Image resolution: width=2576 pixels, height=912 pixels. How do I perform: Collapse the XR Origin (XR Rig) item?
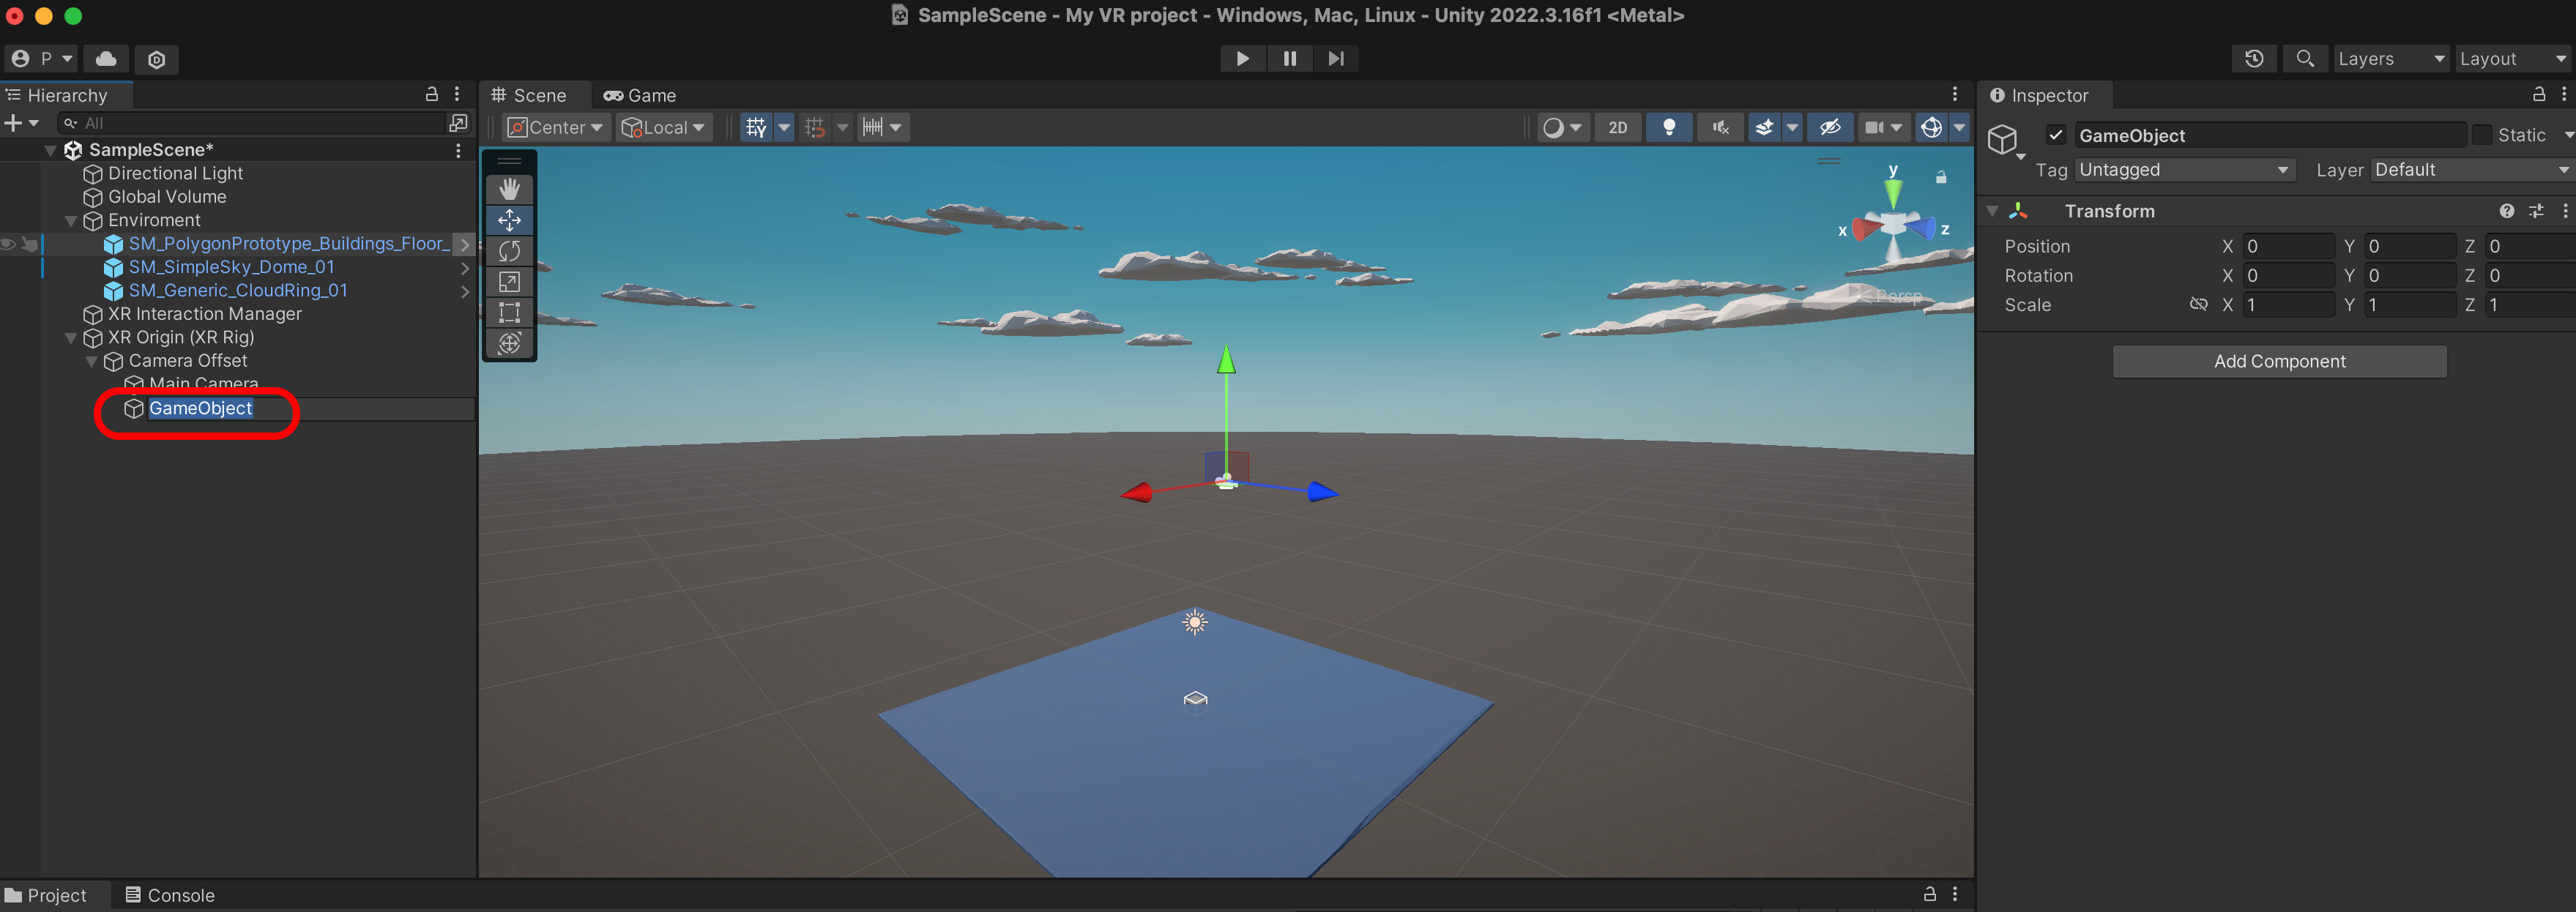click(71, 338)
